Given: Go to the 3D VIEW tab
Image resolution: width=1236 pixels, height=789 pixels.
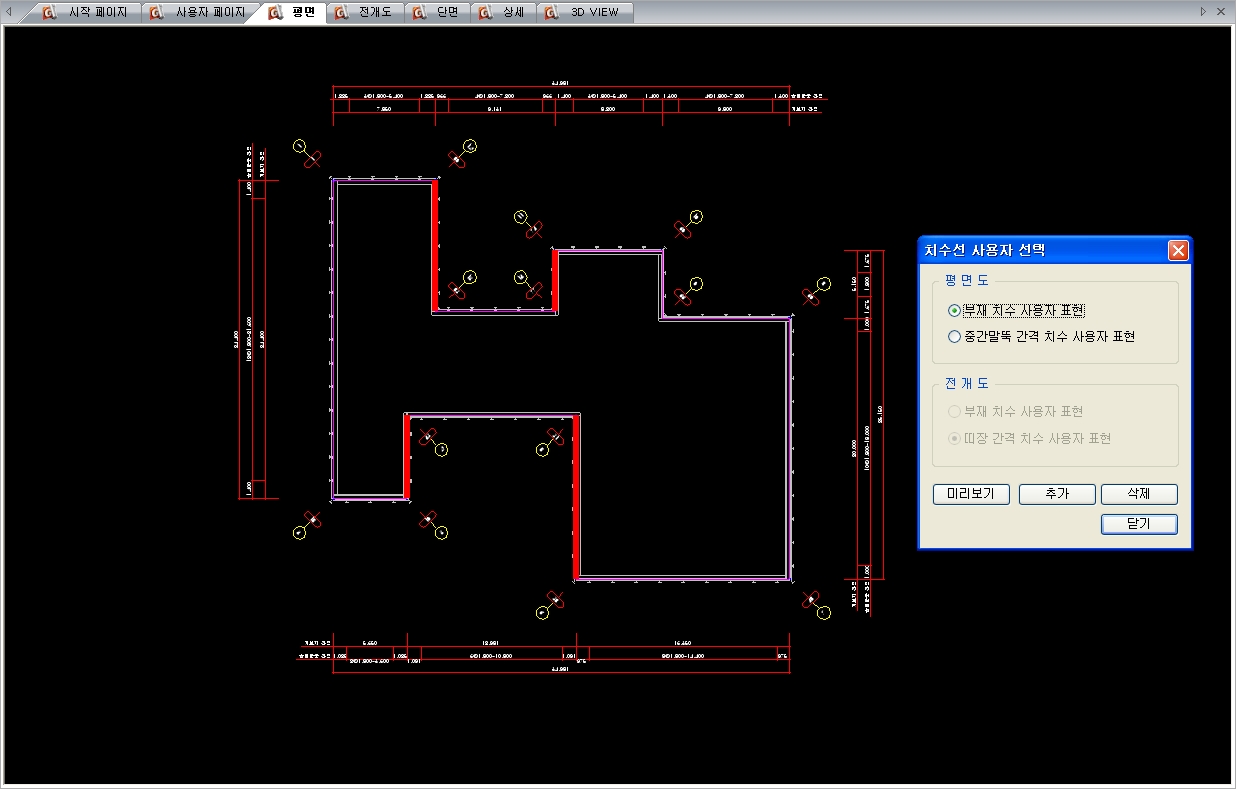Looking at the screenshot, I should (594, 13).
